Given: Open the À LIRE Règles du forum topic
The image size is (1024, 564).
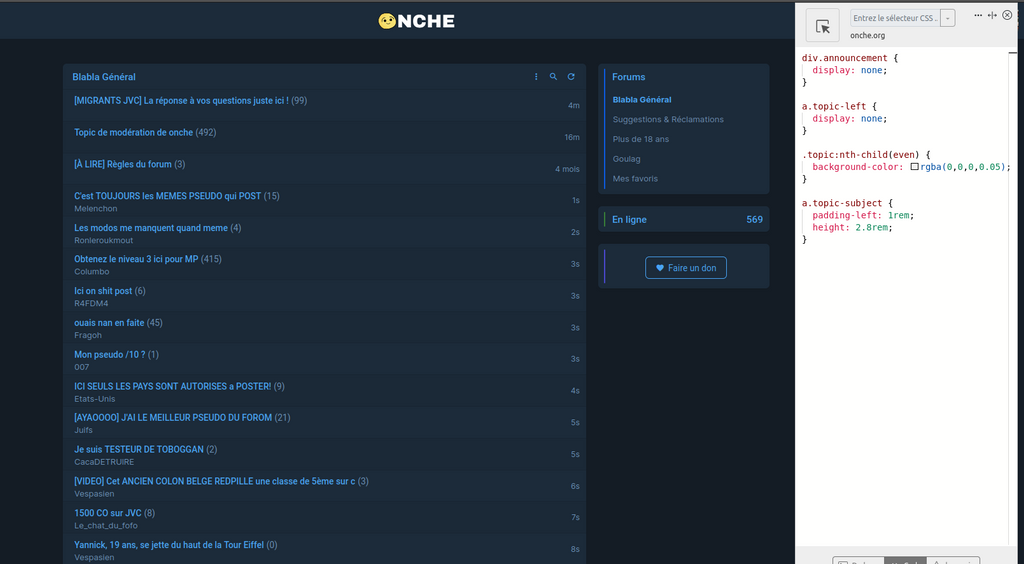Looking at the screenshot, I should click(x=123, y=164).
